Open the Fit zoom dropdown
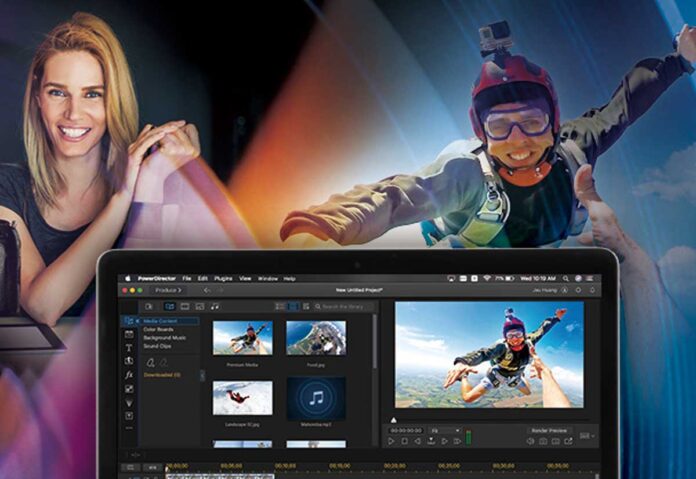Screen dimensions: 696x479 click(x=449, y=430)
